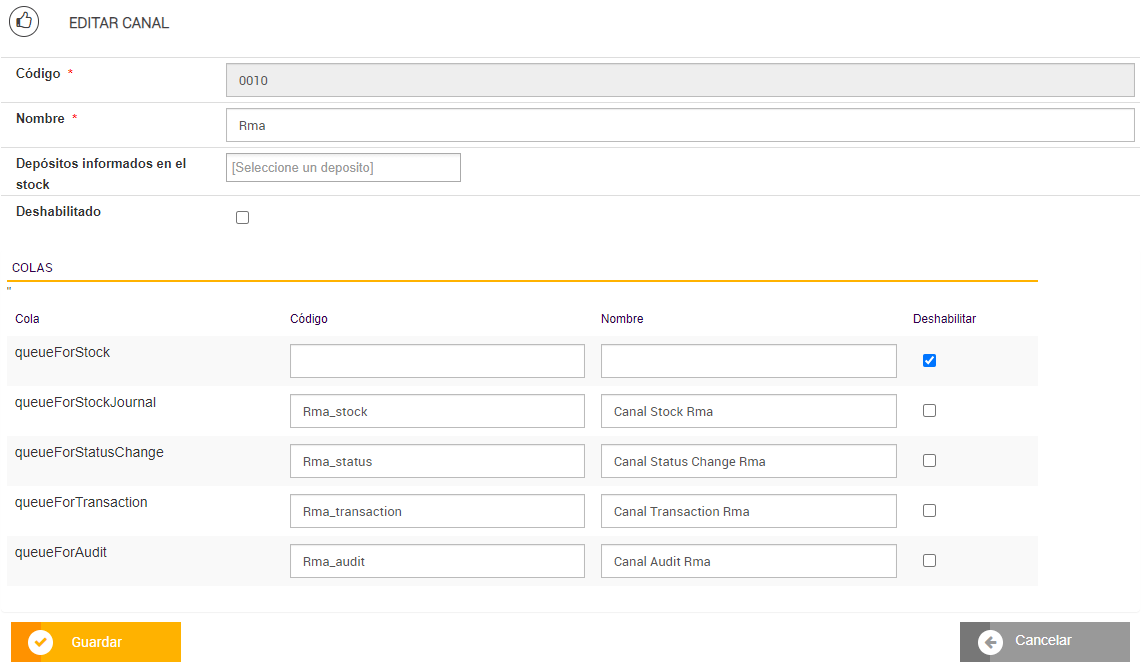Edit the Rma_stock code field

click(x=437, y=411)
